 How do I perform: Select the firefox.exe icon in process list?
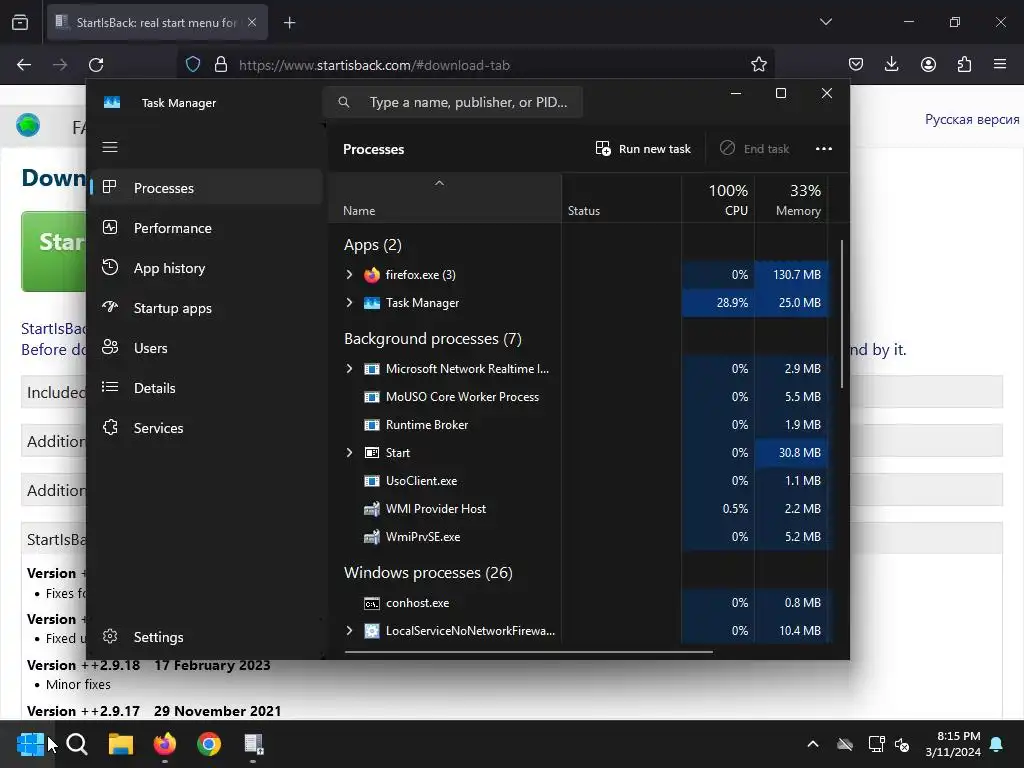click(372, 275)
